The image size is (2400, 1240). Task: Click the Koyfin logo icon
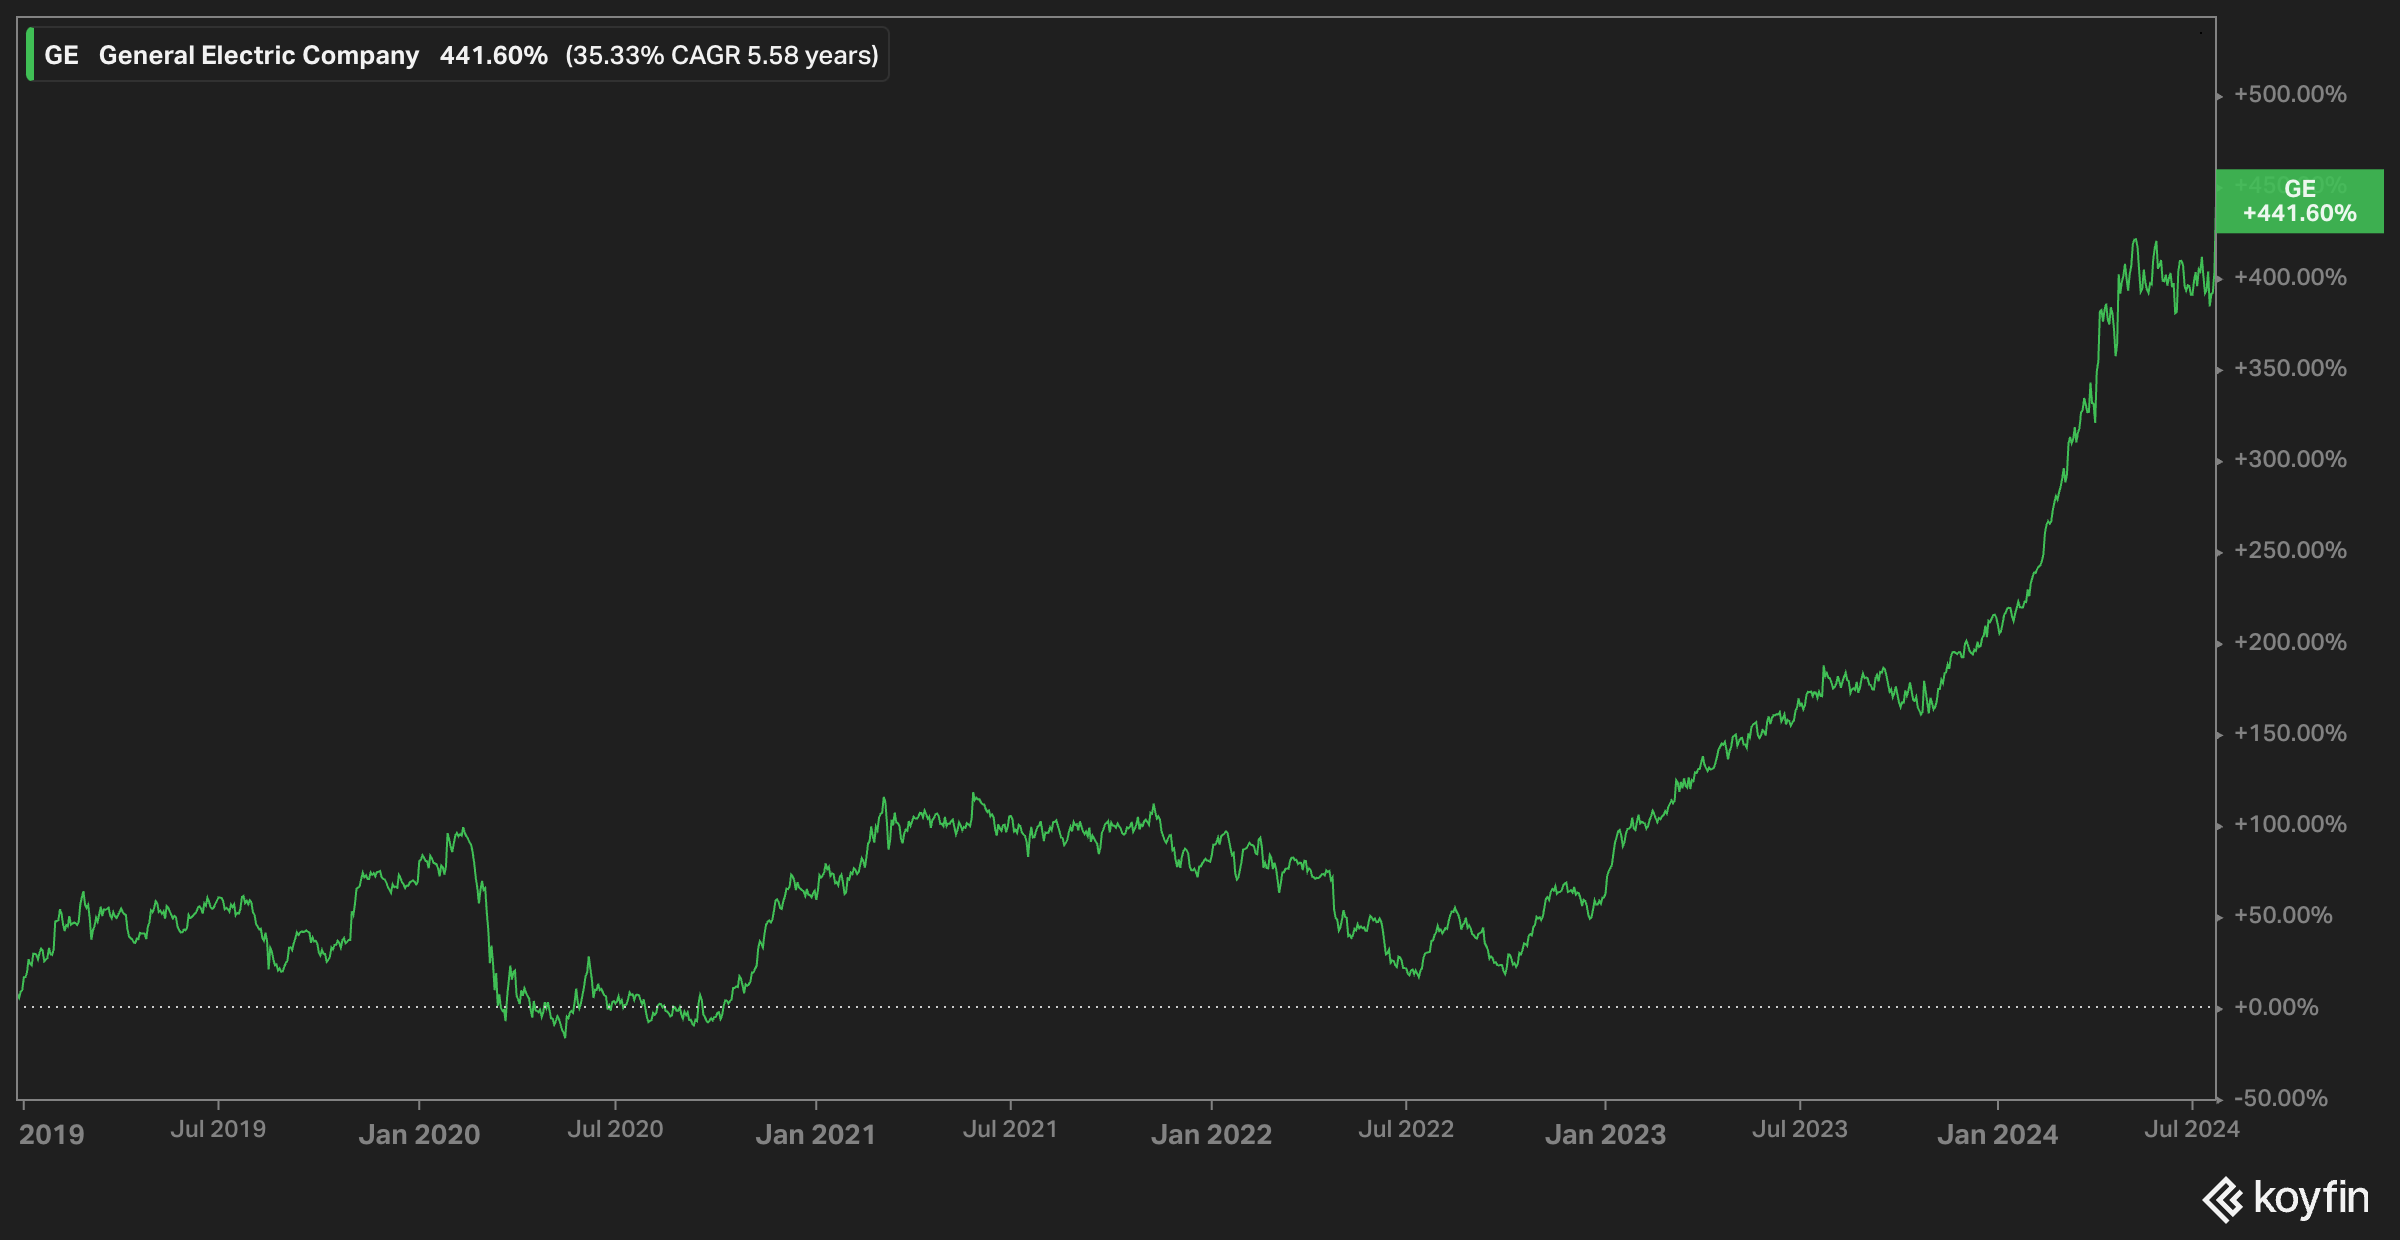2223,1199
